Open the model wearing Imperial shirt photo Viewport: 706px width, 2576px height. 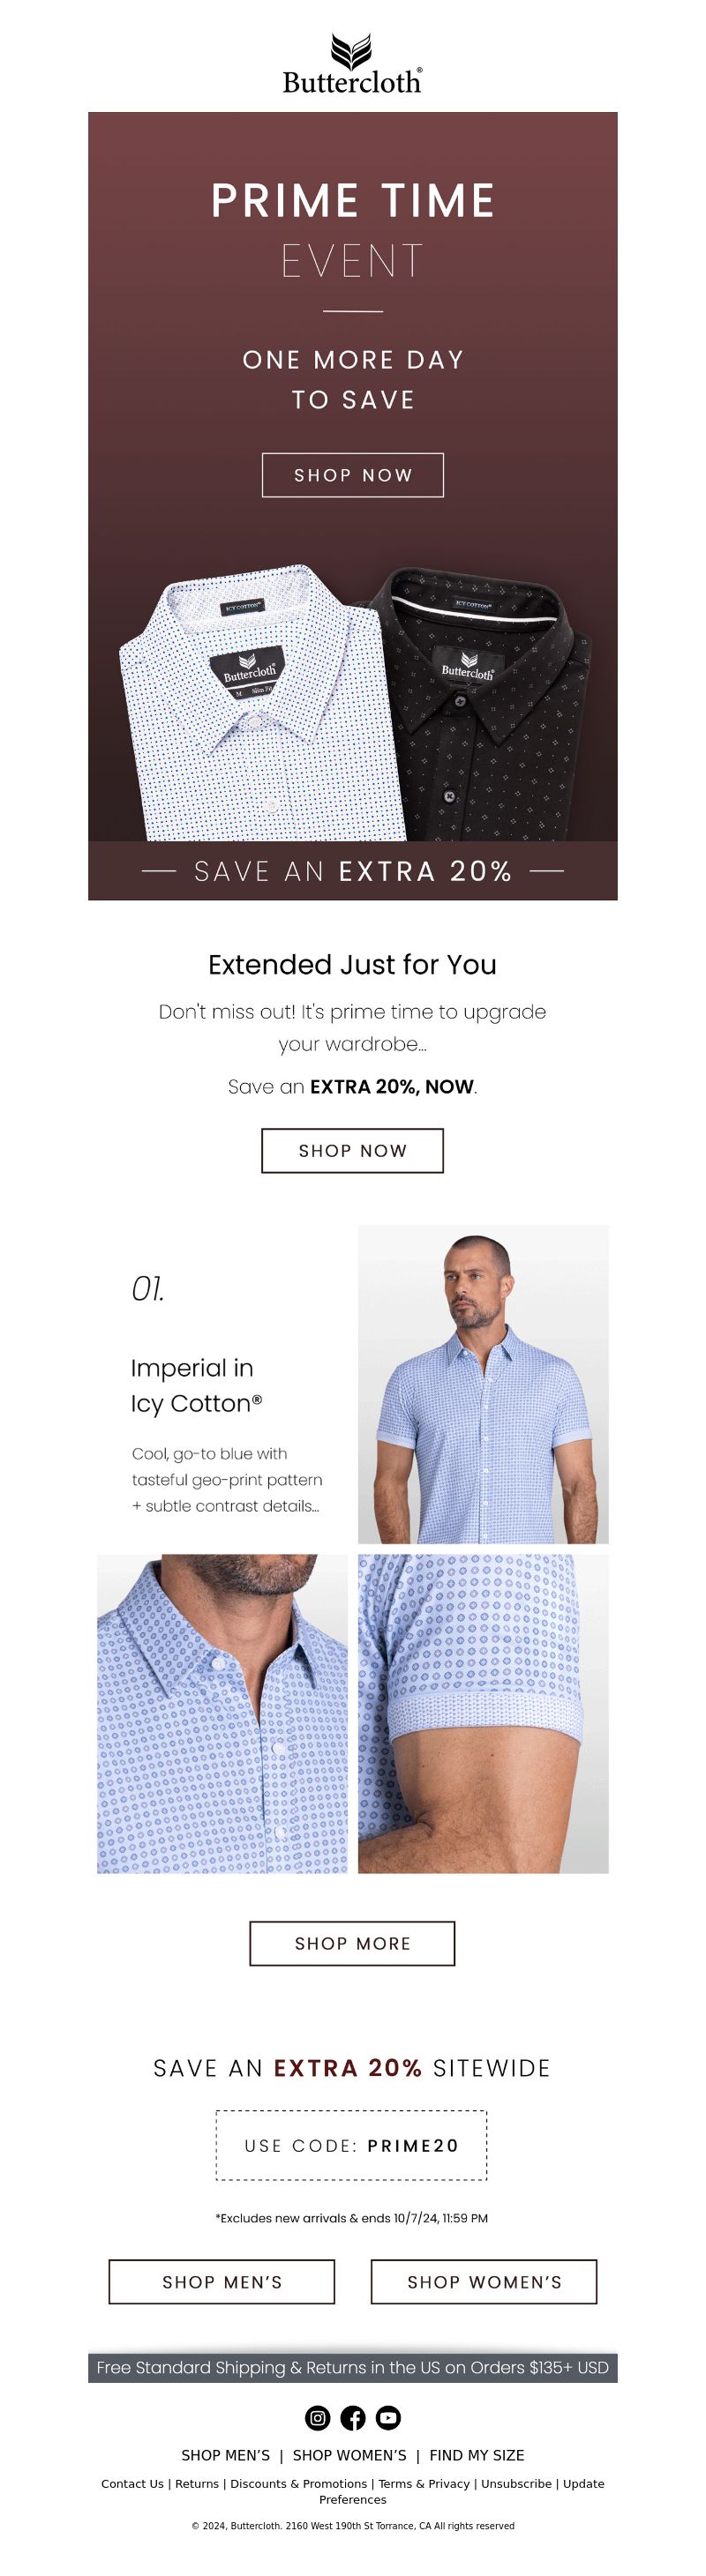click(x=483, y=1383)
